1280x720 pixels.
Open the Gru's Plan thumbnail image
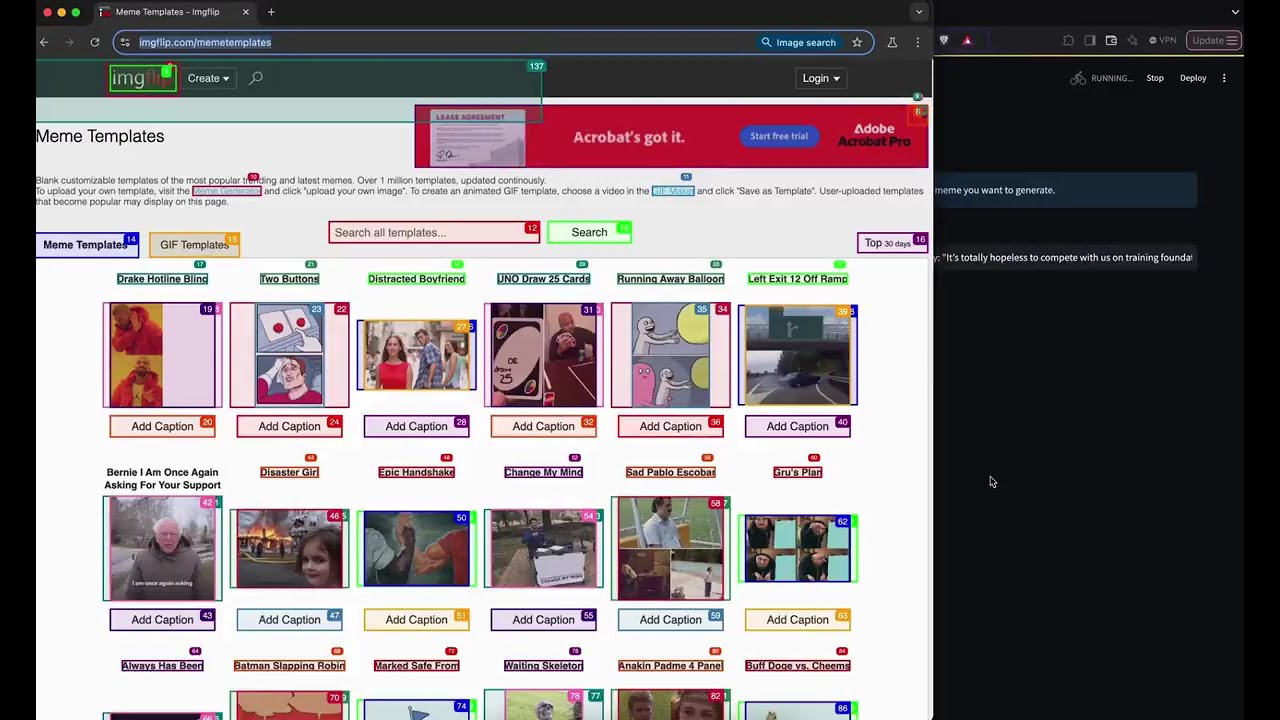(x=797, y=548)
